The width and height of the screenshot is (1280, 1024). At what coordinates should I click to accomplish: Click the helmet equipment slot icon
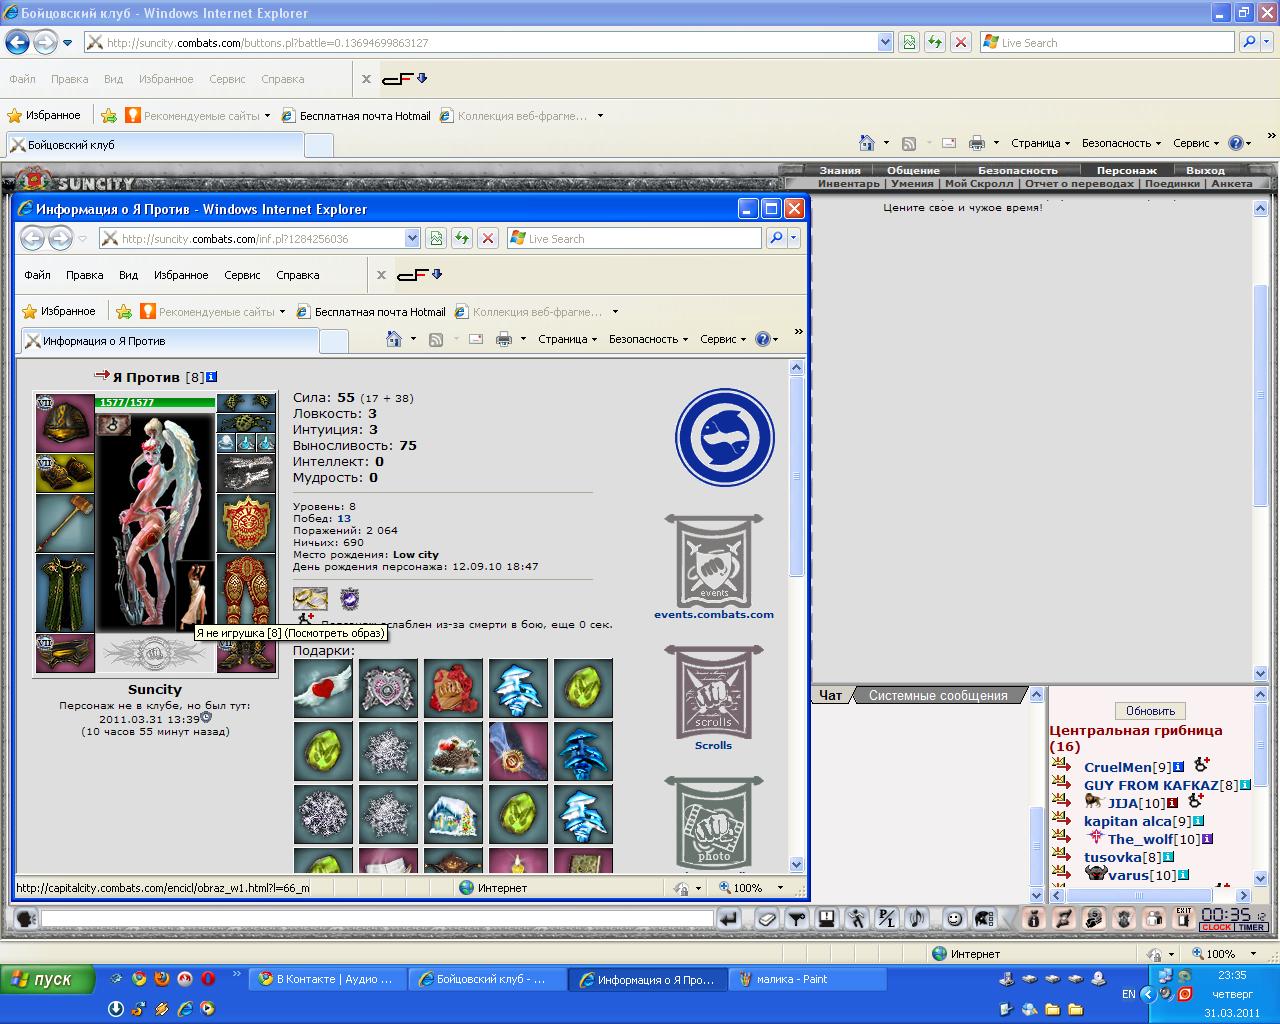(x=65, y=423)
